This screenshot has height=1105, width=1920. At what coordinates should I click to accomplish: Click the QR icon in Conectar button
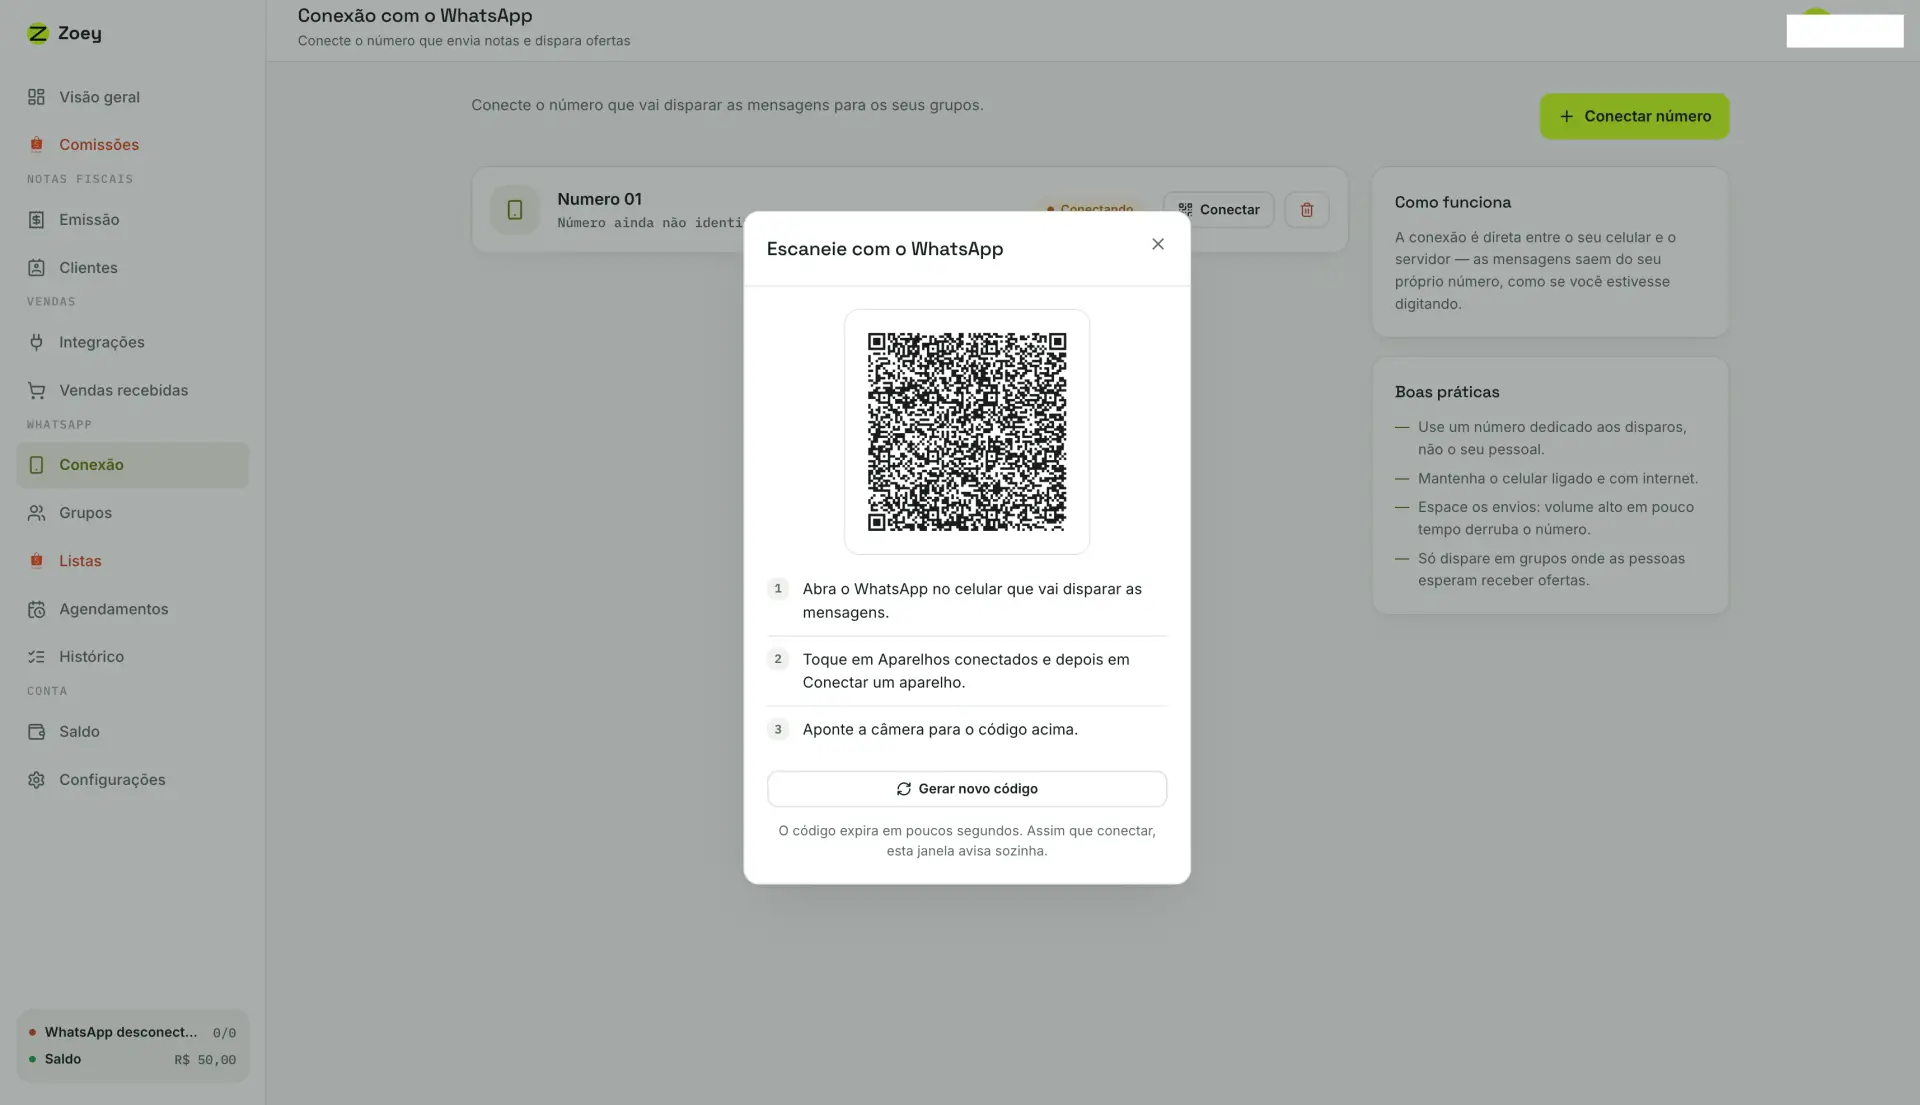(1185, 210)
